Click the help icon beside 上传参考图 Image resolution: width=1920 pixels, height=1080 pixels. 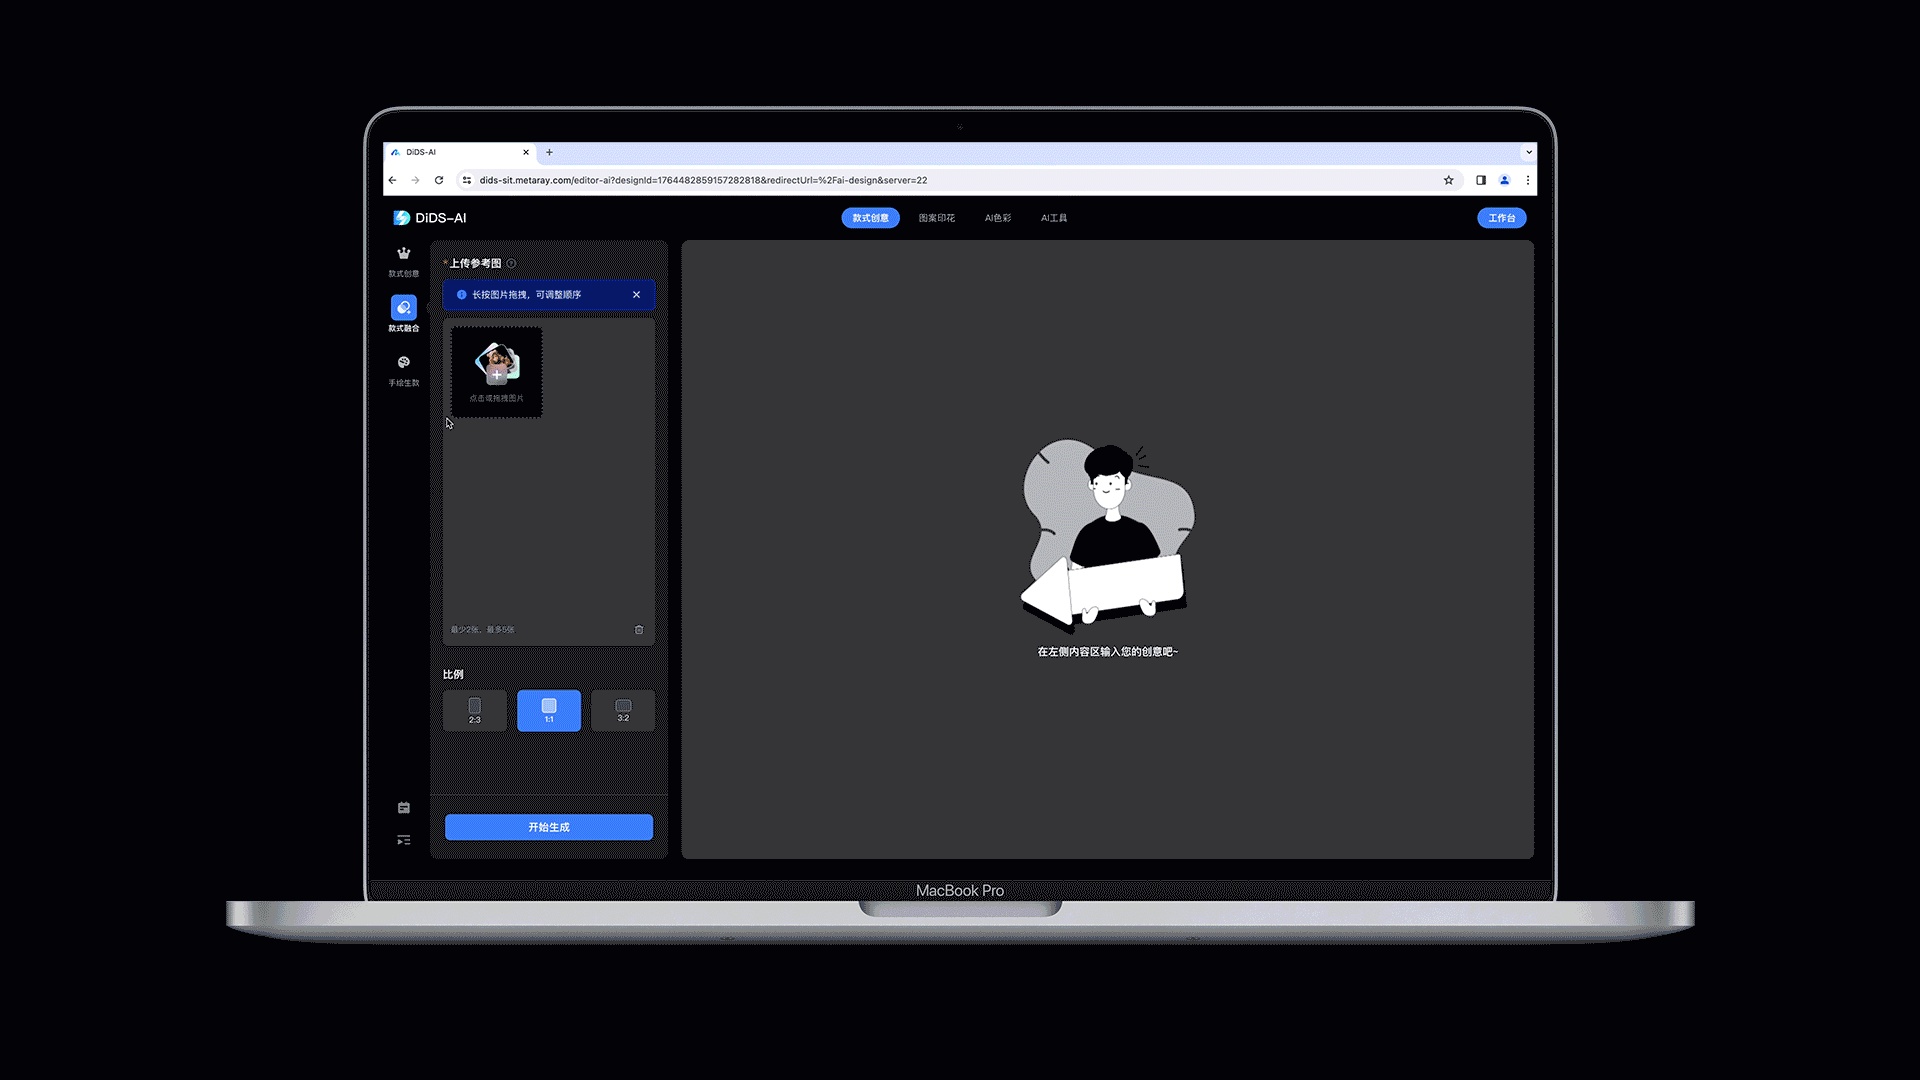512,264
